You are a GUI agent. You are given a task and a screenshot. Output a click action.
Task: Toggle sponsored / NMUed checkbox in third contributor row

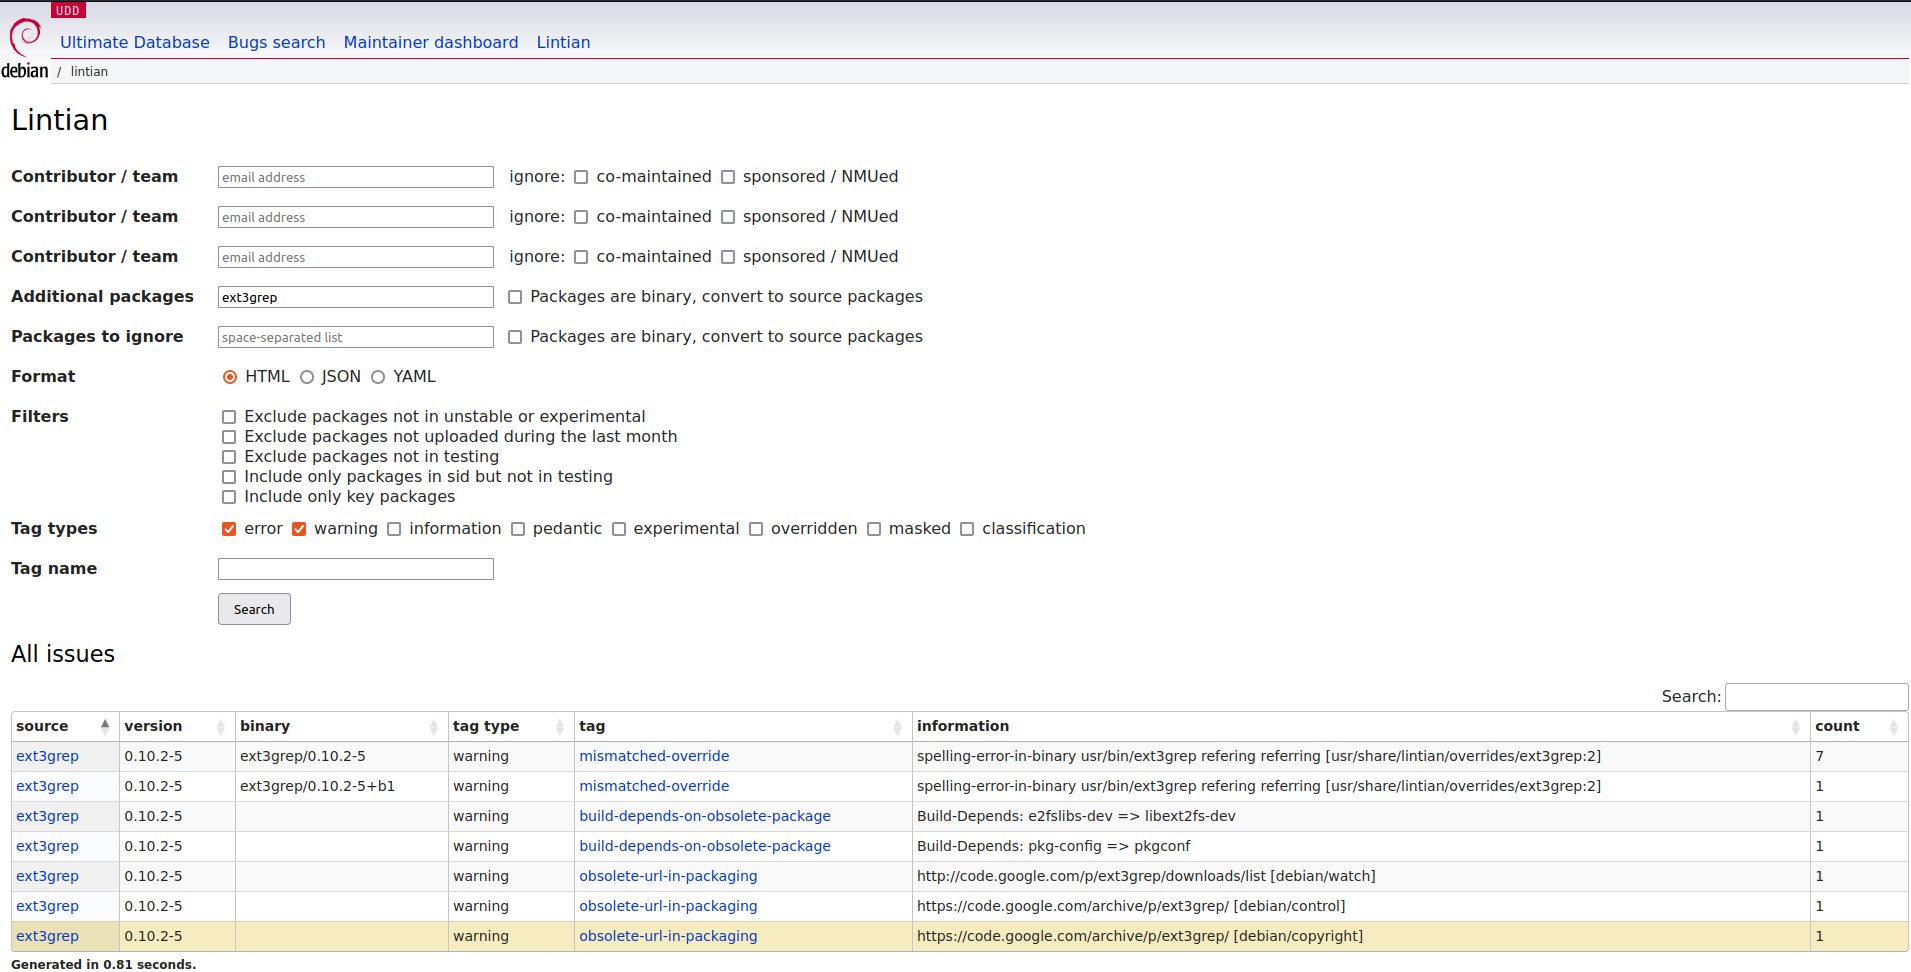pos(728,257)
